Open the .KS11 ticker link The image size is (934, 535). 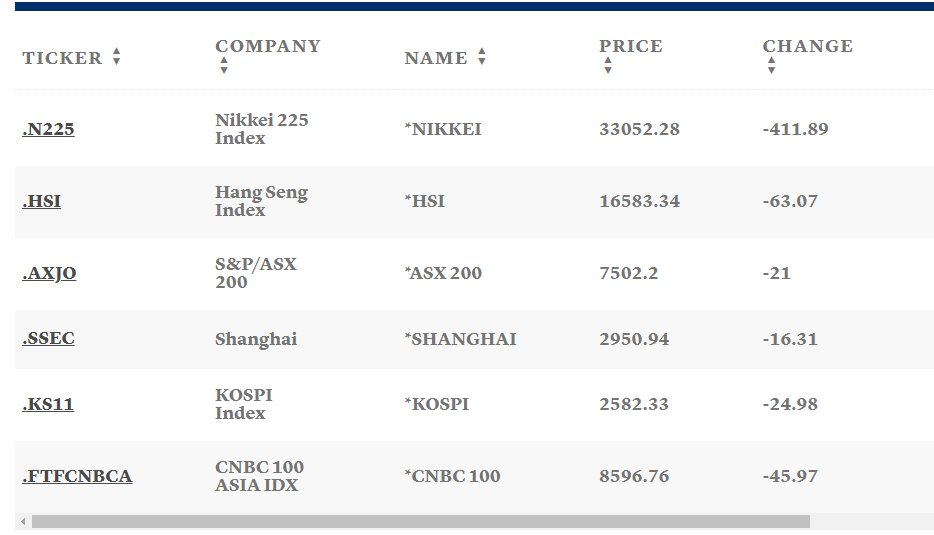click(48, 405)
